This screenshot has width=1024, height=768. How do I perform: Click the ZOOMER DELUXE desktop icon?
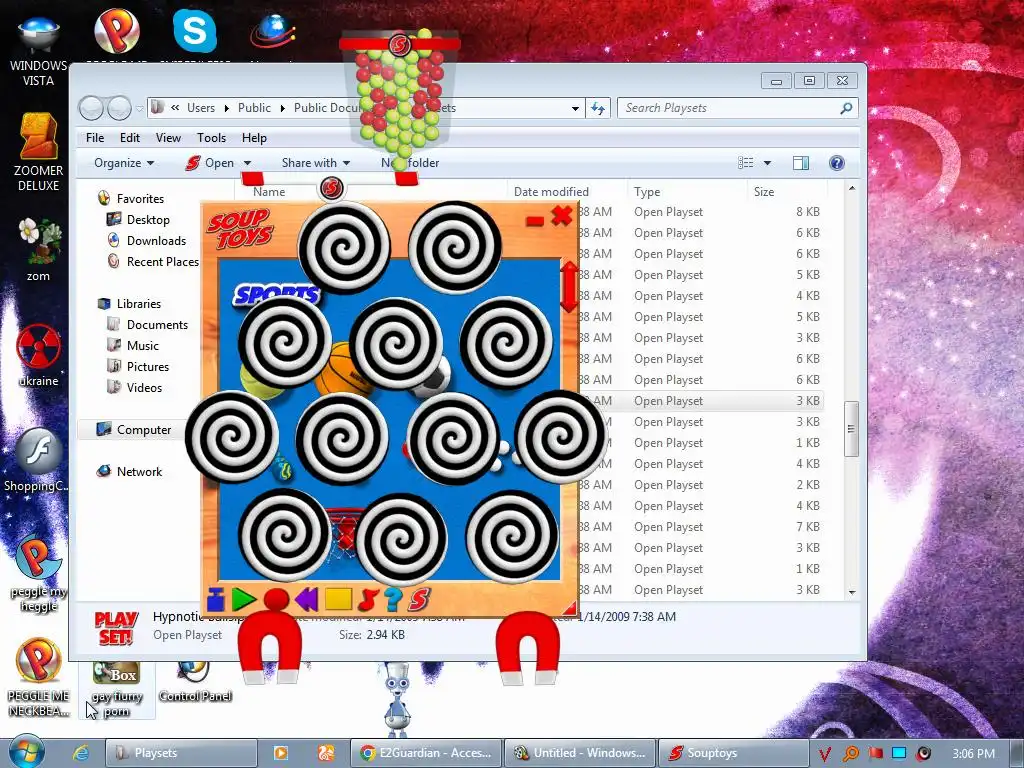click(x=39, y=152)
